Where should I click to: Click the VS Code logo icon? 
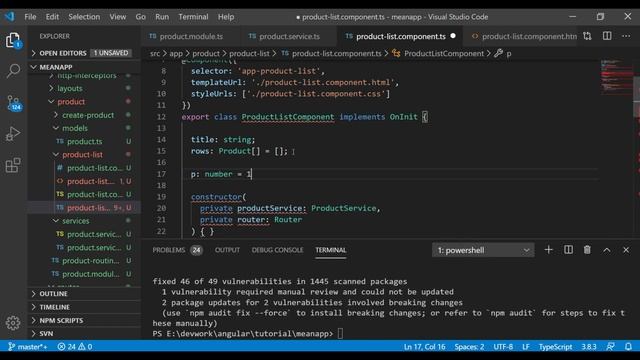pyautogui.click(x=9, y=17)
